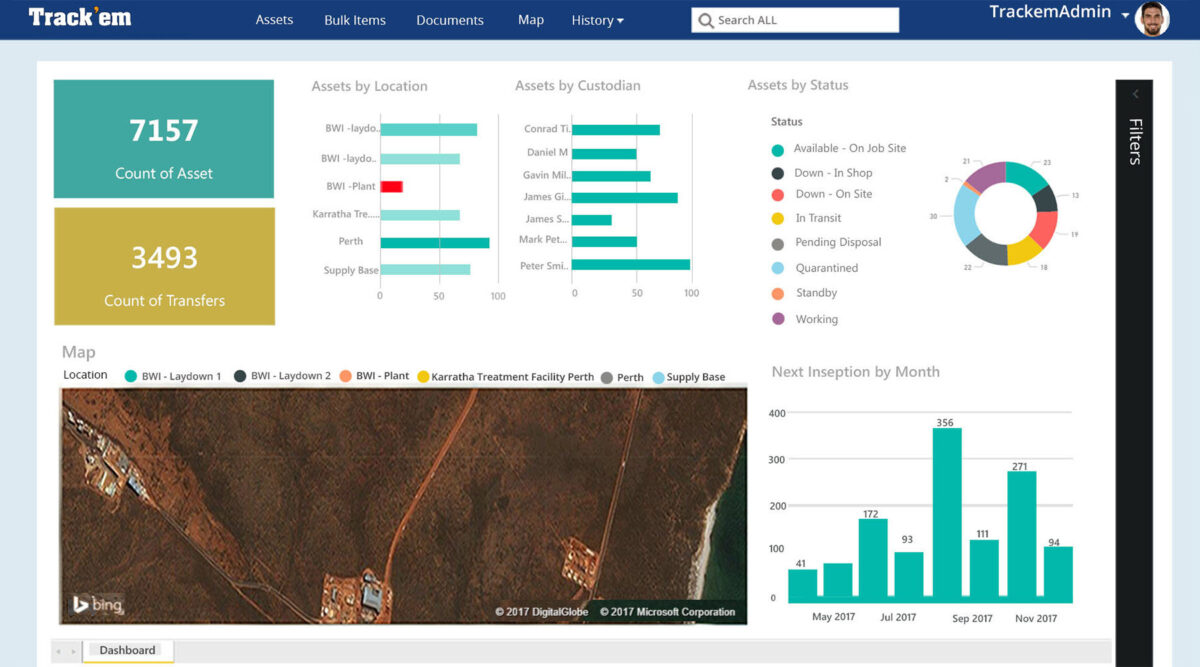Click next sheet arrow beside Dashboard tab
This screenshot has height=667, width=1200.
click(x=73, y=651)
